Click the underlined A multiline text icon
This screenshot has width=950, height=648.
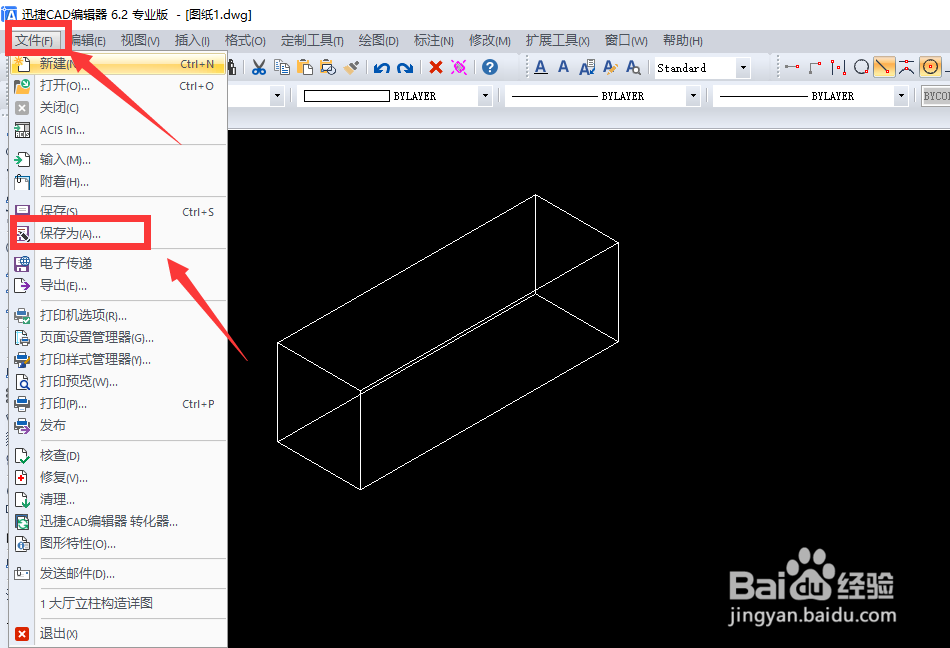[541, 67]
